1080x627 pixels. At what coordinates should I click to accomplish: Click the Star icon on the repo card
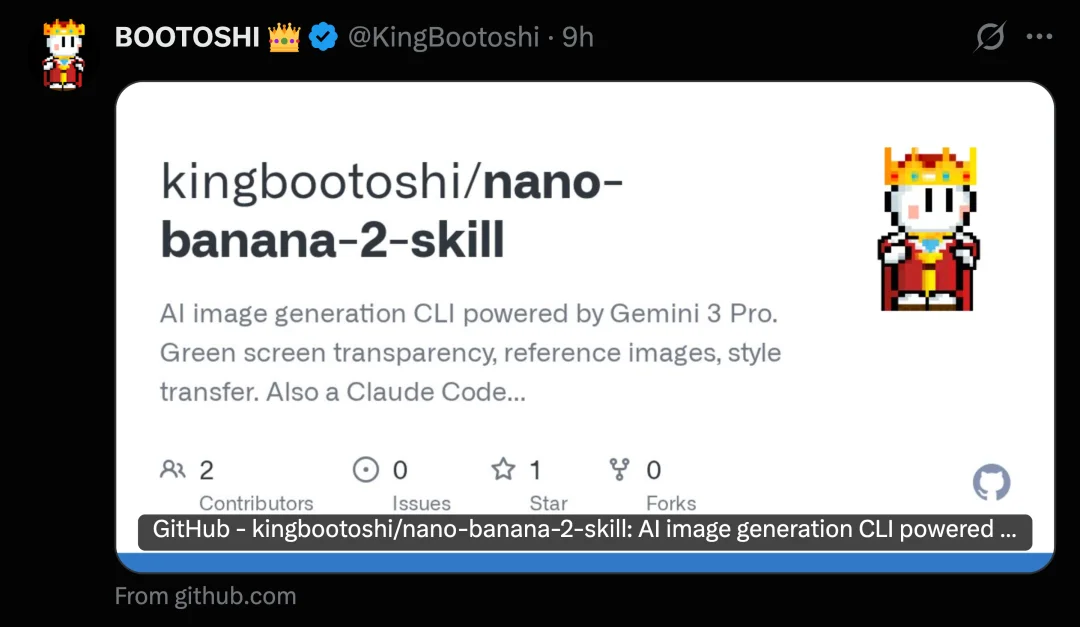pyautogui.click(x=505, y=469)
